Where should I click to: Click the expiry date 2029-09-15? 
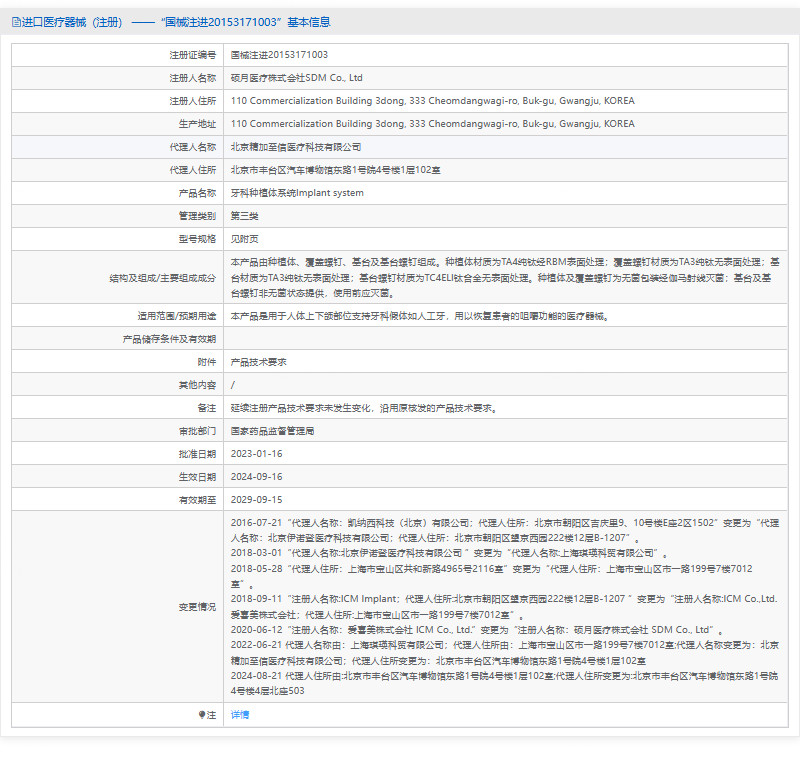[x=256, y=500]
